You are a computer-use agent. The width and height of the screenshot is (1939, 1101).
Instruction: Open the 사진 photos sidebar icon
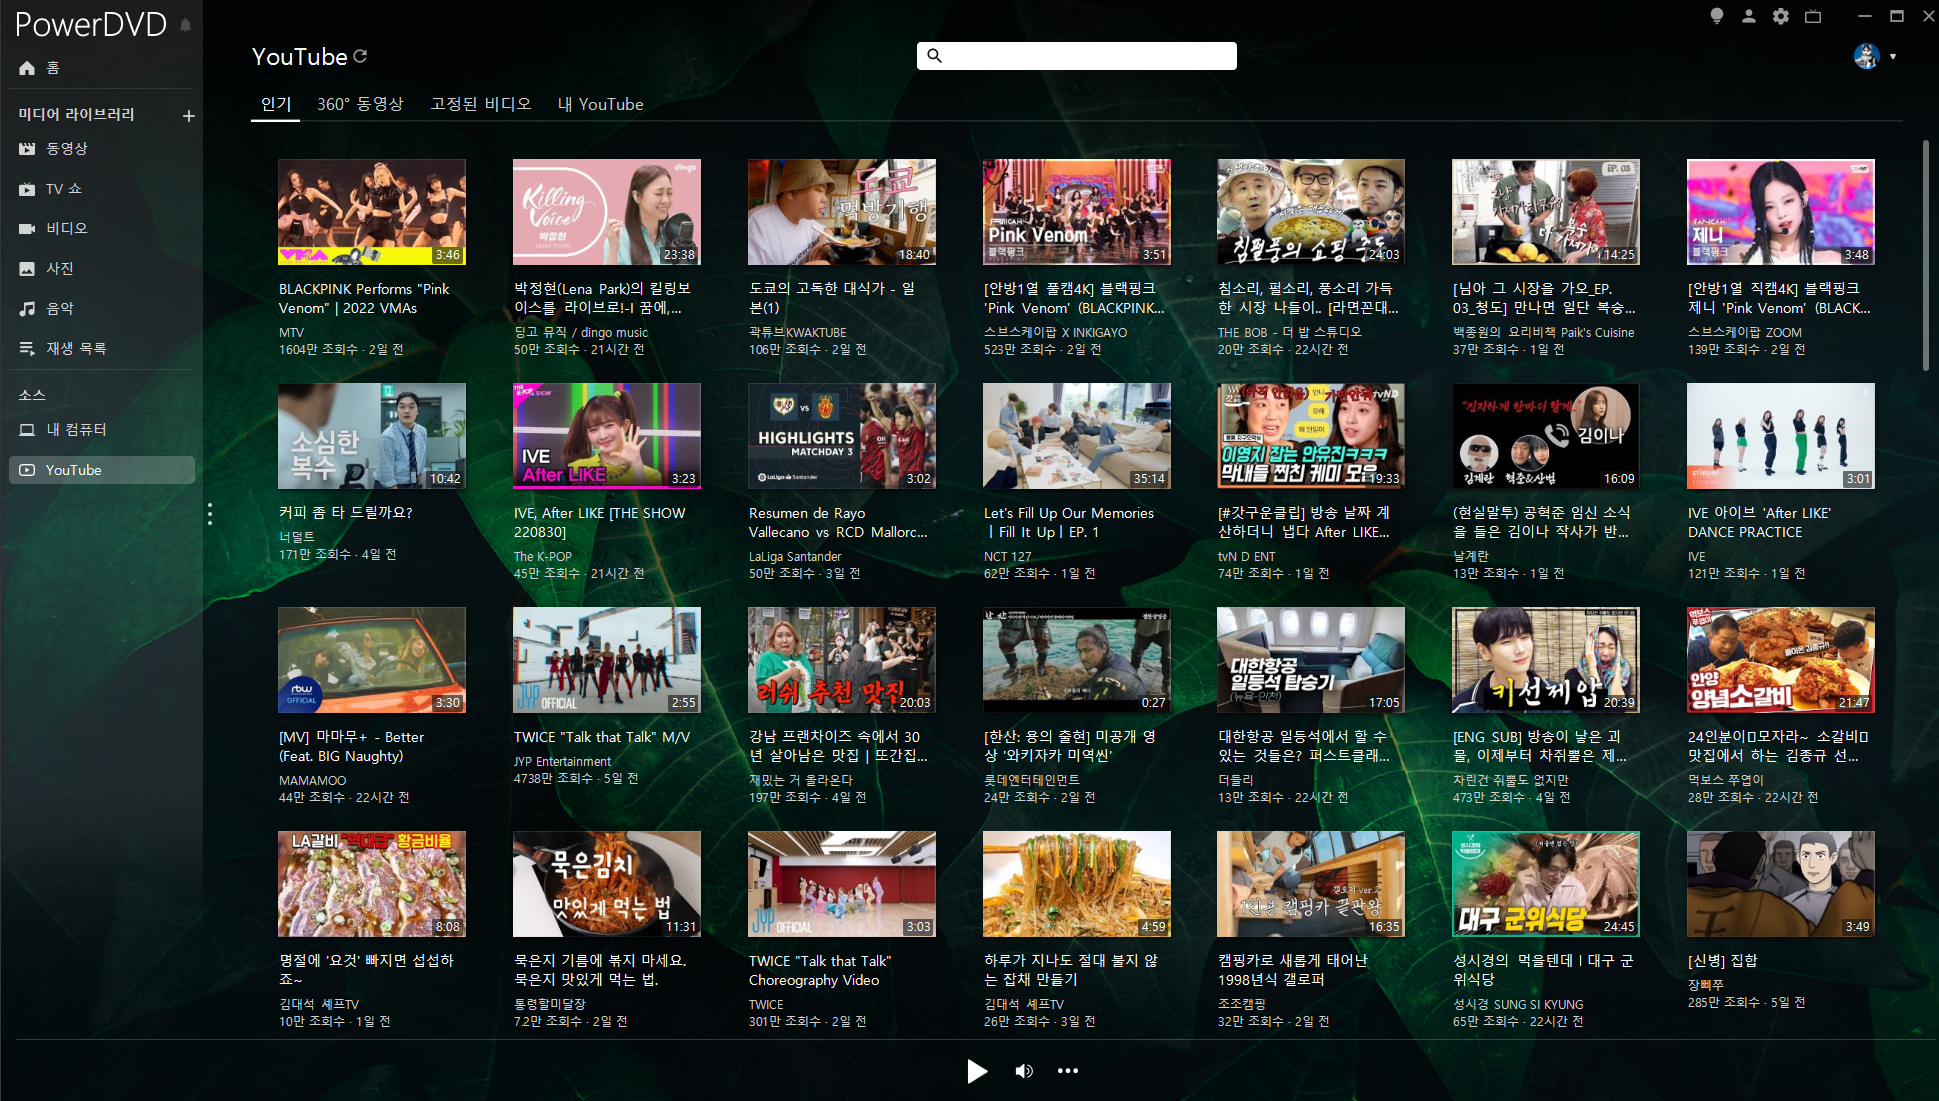click(27, 269)
